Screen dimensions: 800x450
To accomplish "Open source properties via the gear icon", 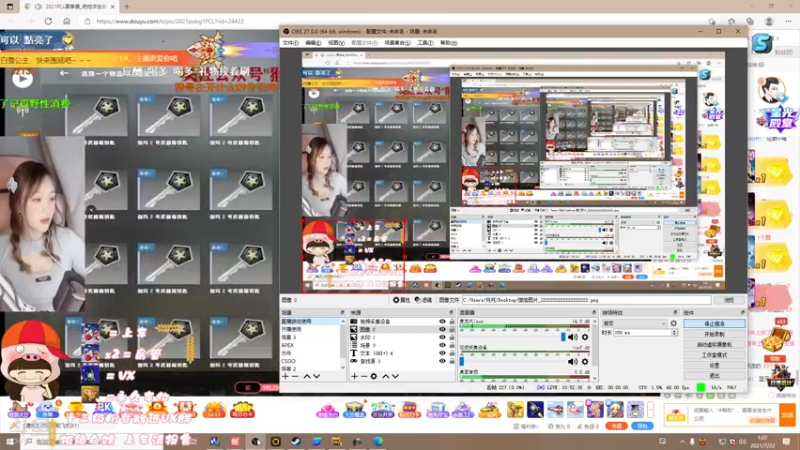I will pyautogui.click(x=374, y=377).
